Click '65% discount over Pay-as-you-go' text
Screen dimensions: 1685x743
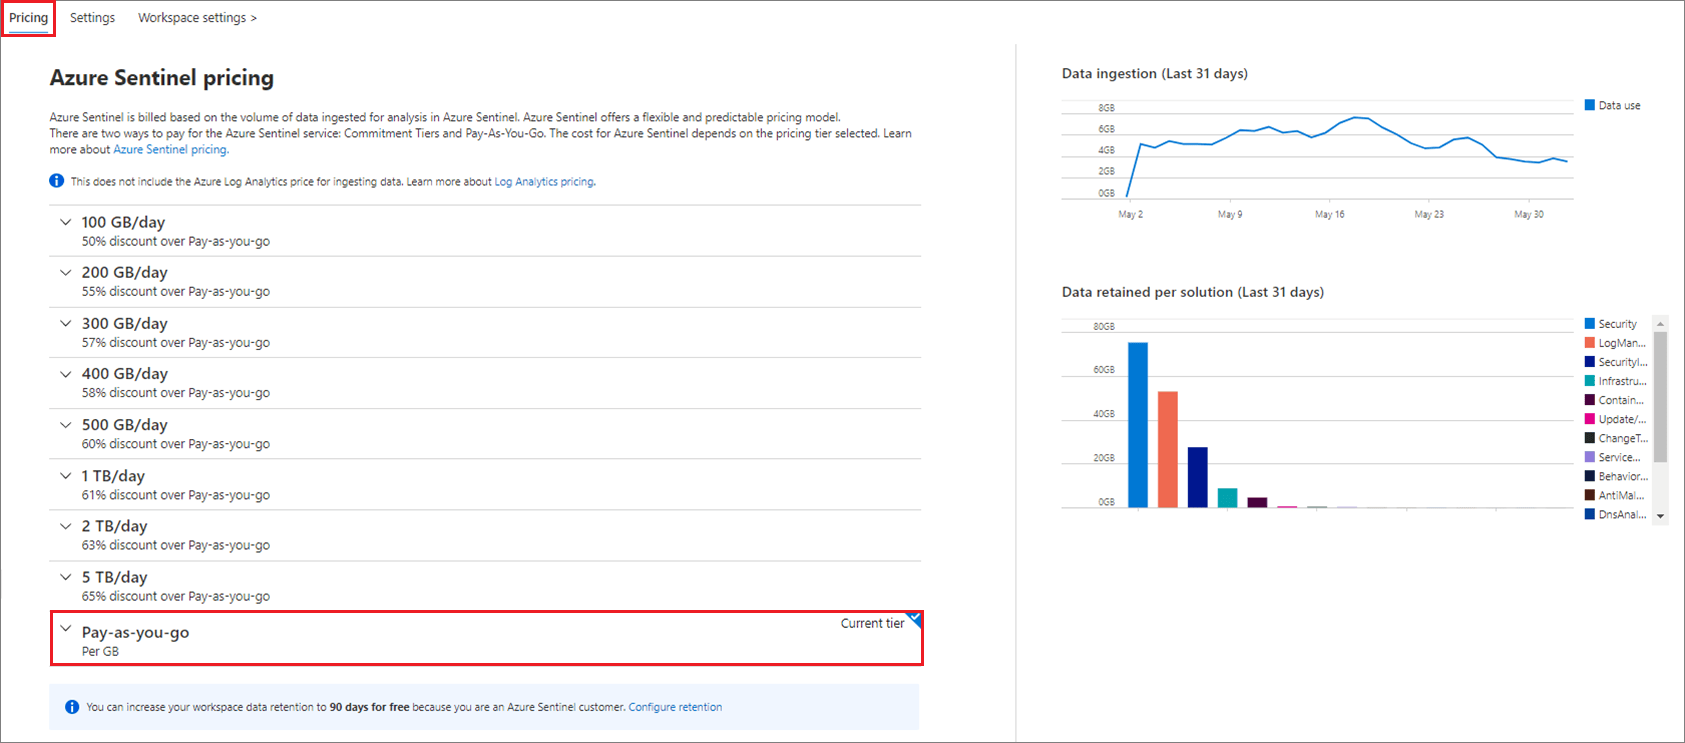(176, 596)
